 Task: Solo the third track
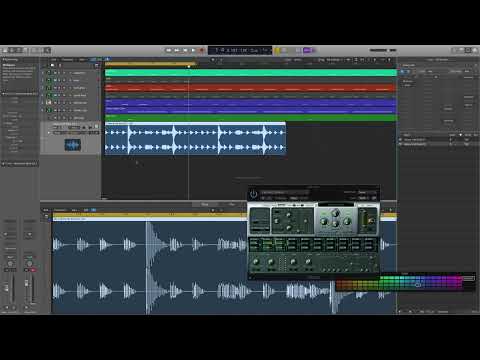[x=60, y=88]
